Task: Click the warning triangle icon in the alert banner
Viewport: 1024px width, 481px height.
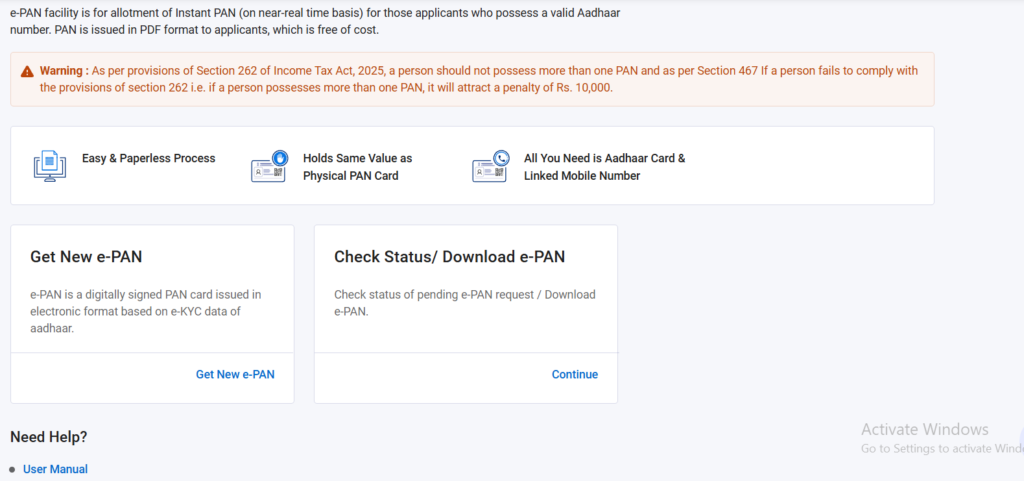Action: [26, 72]
